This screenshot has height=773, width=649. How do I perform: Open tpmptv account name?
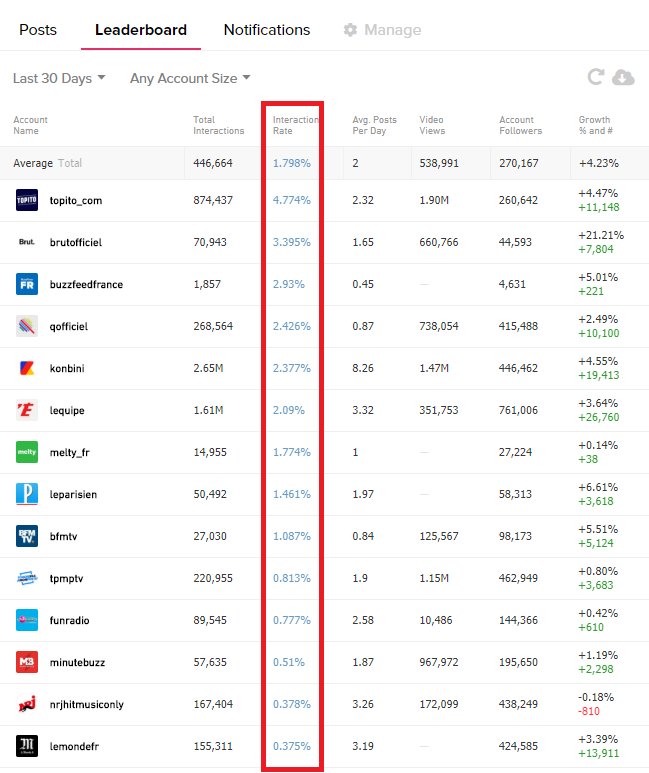click(67, 578)
